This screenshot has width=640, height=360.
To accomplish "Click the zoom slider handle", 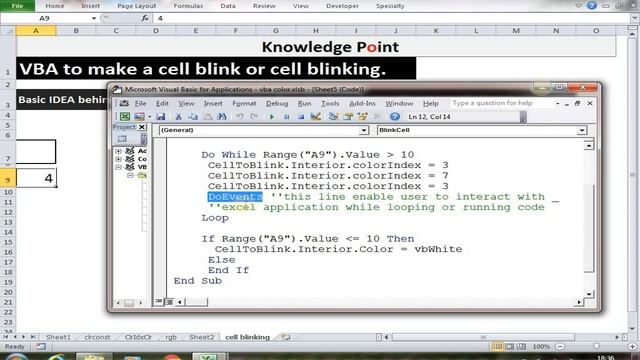I will click(x=596, y=347).
